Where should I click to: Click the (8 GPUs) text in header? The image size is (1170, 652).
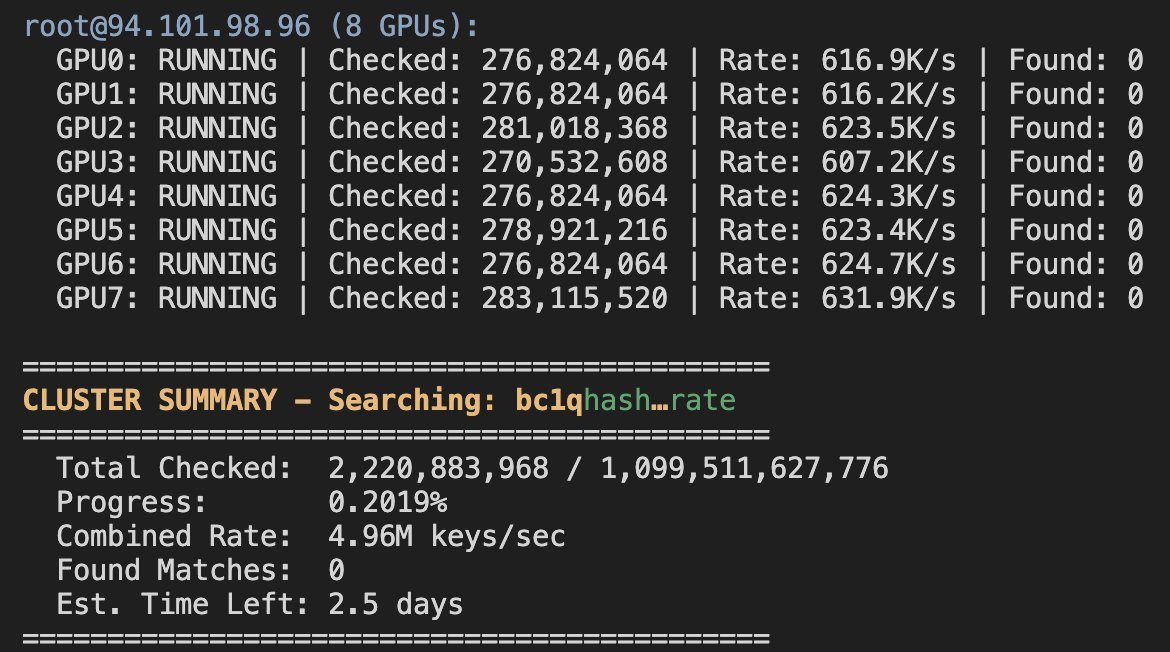[404, 27]
